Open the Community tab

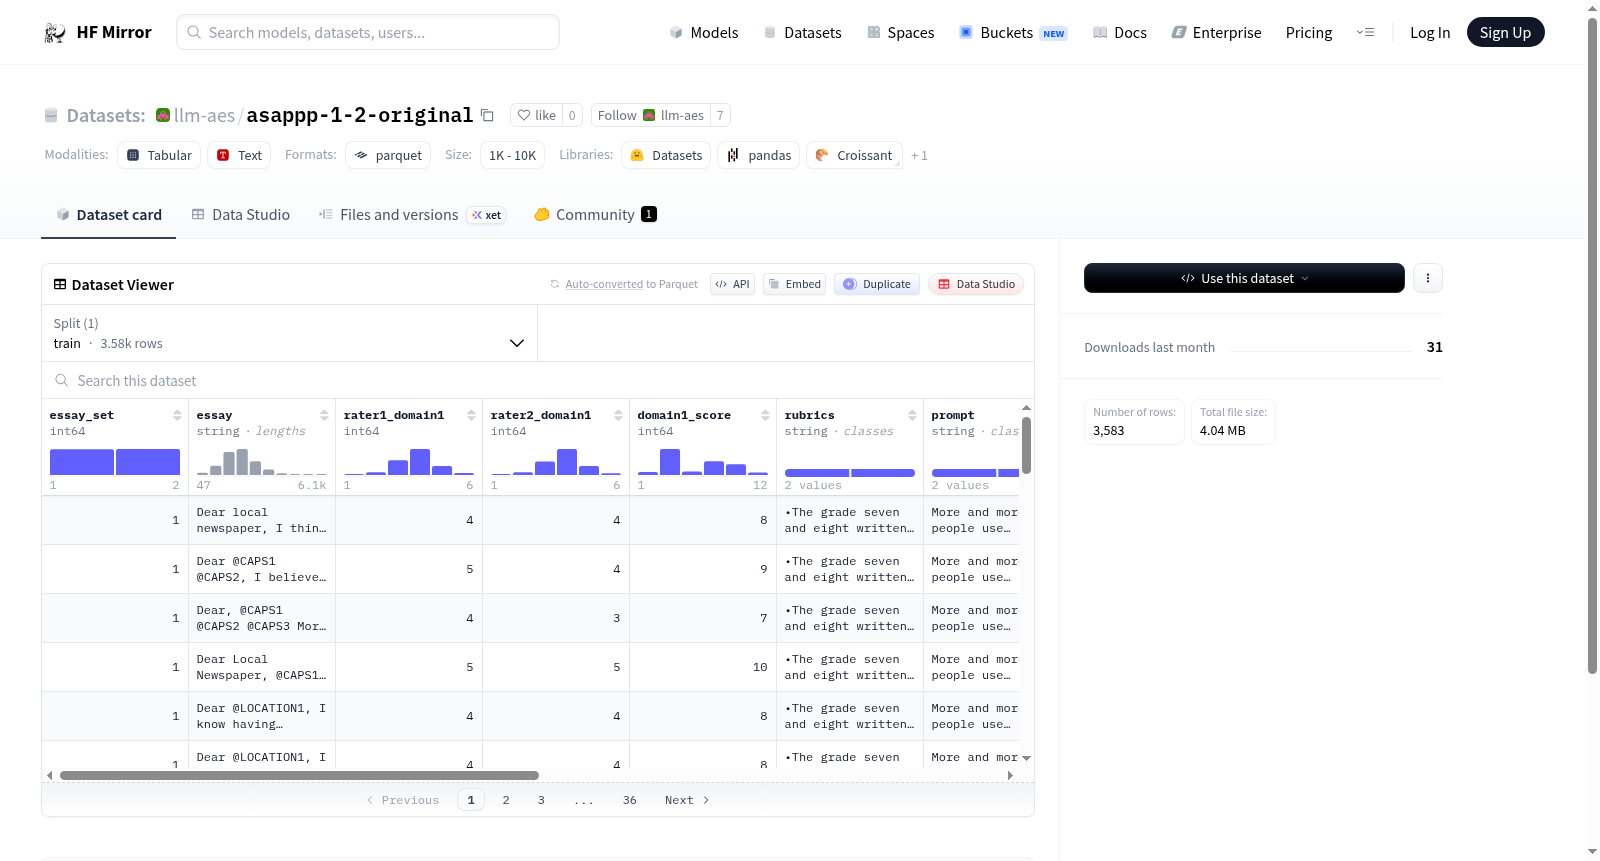point(595,215)
